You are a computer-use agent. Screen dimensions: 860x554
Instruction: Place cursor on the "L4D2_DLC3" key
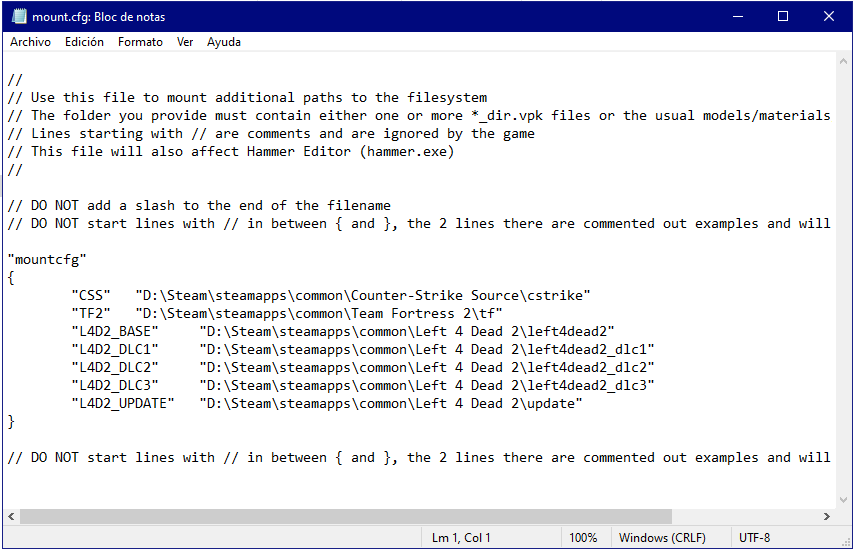115,386
